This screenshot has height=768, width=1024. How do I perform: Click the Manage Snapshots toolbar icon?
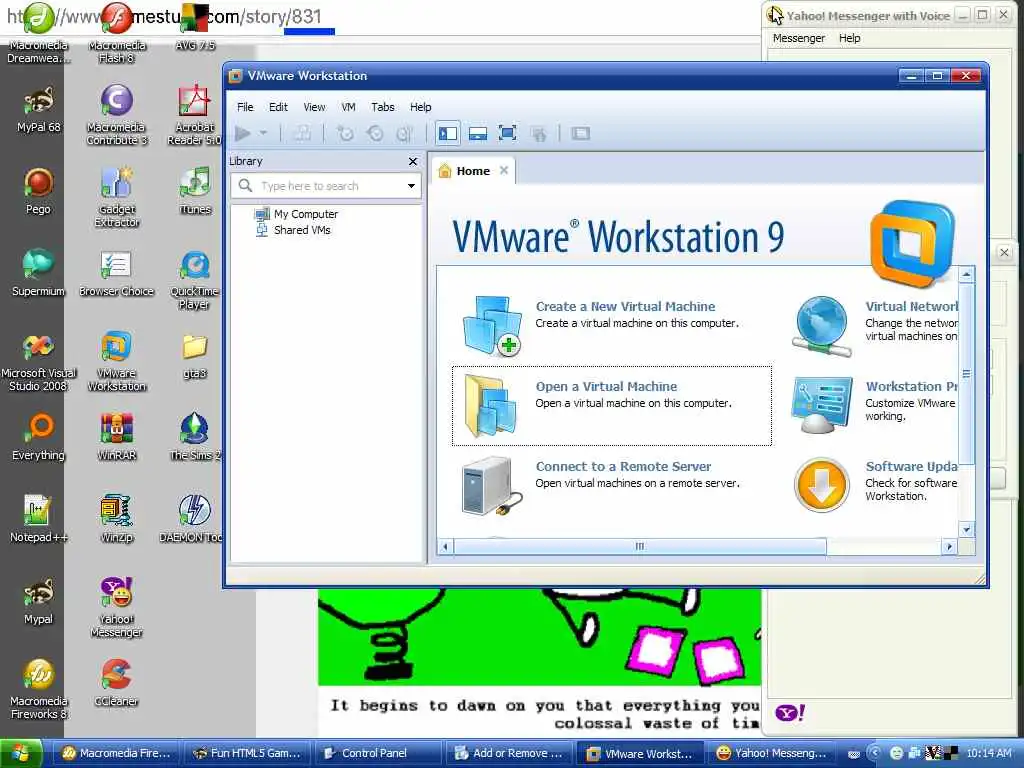404,134
